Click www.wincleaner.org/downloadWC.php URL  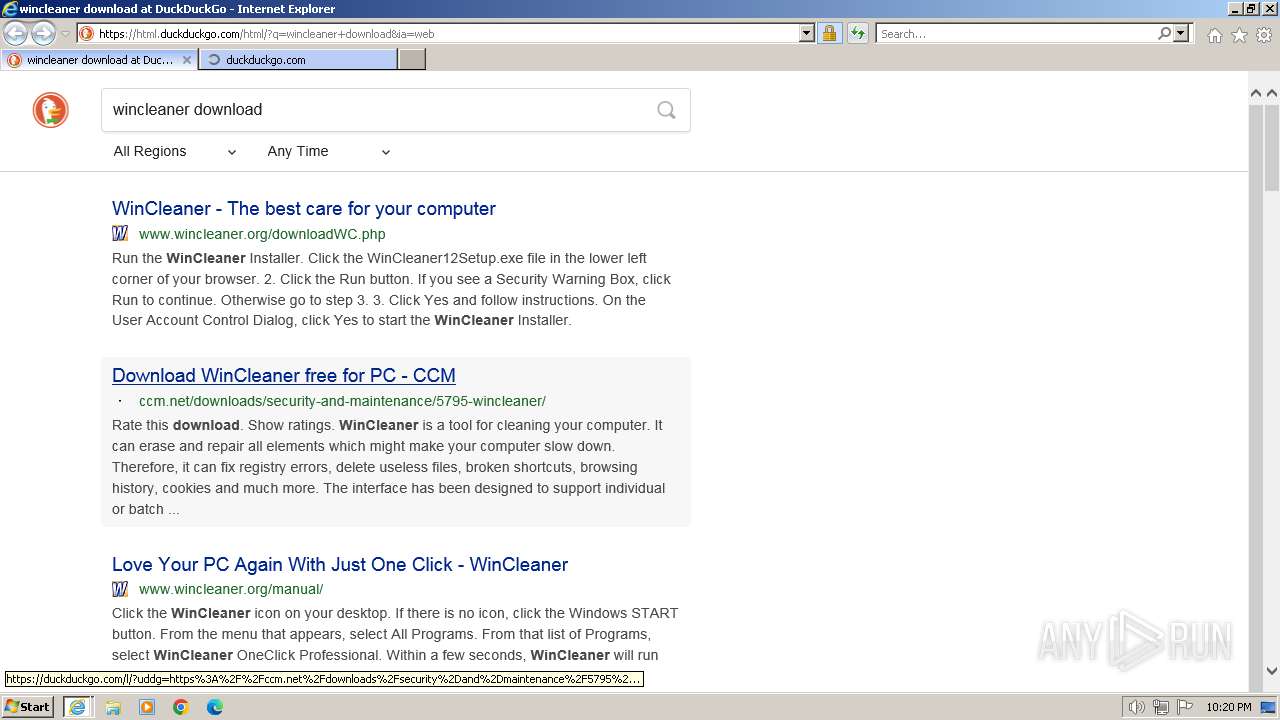[262, 234]
